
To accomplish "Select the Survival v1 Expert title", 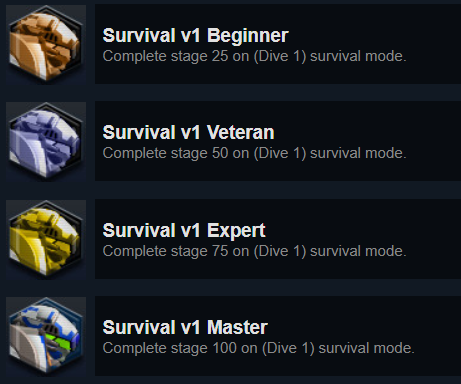I will pyautogui.click(x=184, y=230).
